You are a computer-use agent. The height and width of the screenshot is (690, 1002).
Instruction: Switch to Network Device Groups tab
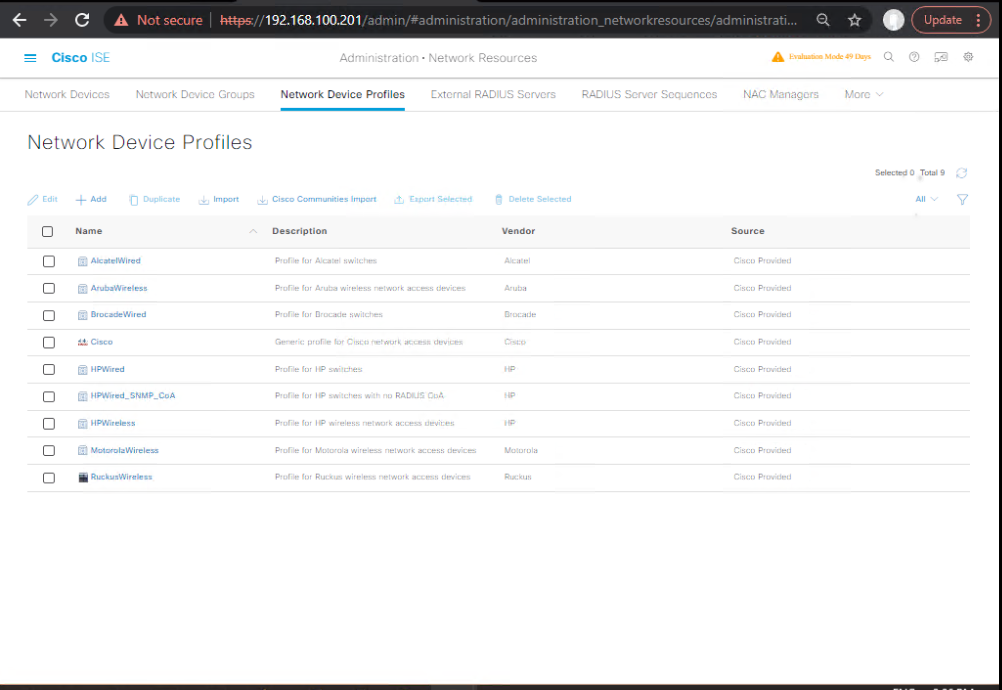[195, 95]
